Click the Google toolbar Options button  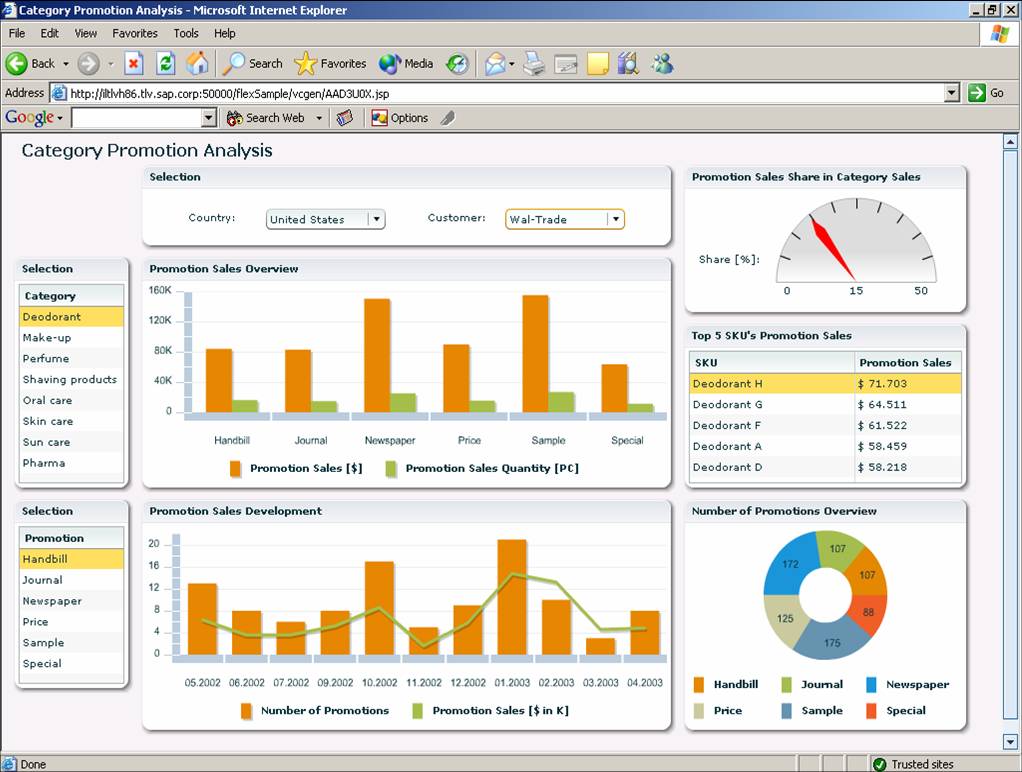coord(400,117)
